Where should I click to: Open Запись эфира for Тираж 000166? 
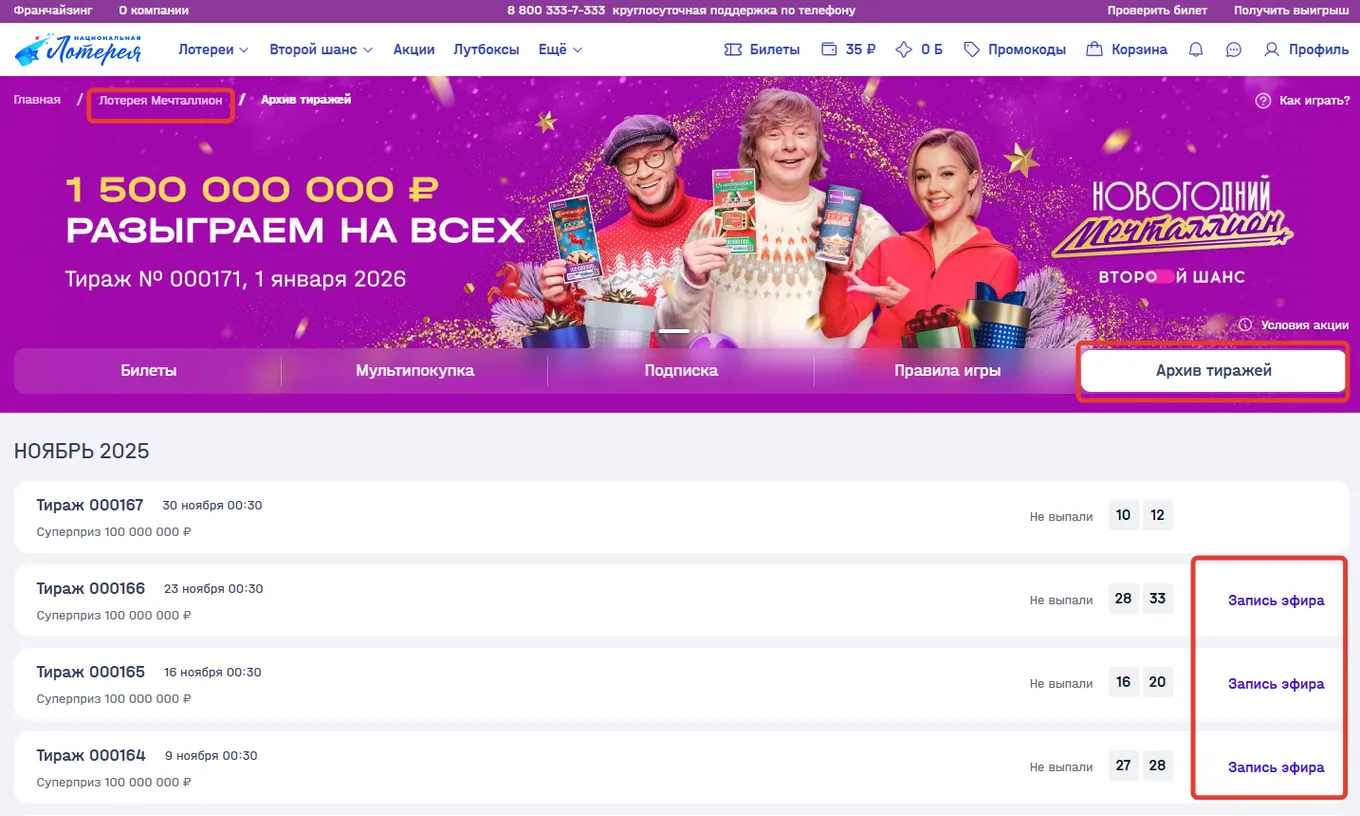(x=1276, y=600)
